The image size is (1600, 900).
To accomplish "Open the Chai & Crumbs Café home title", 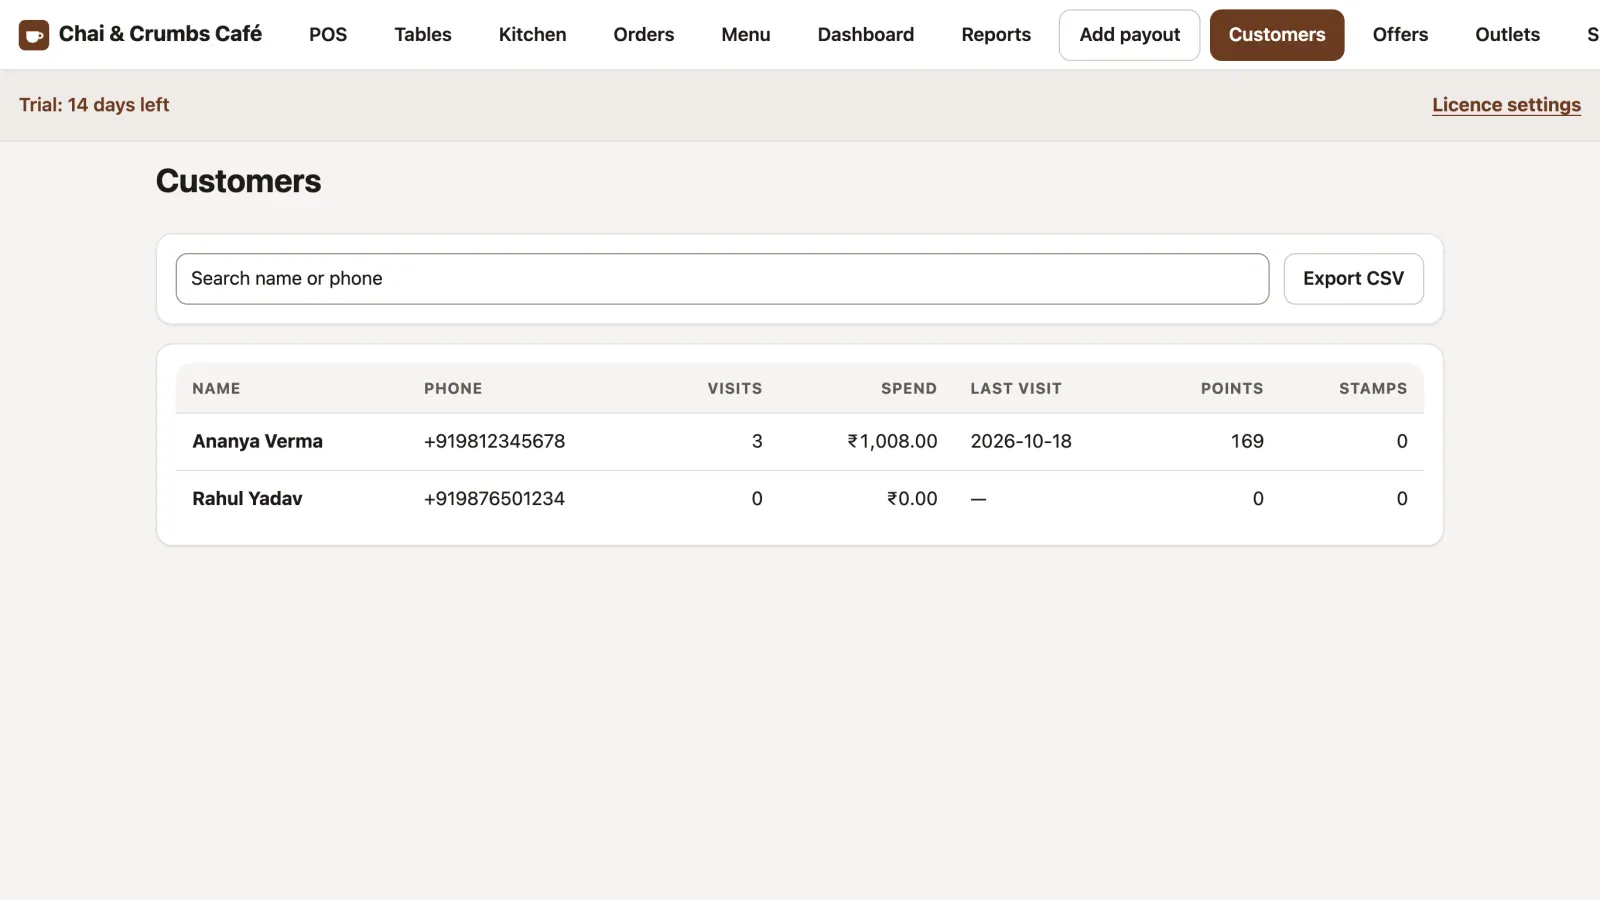I will 160,34.
